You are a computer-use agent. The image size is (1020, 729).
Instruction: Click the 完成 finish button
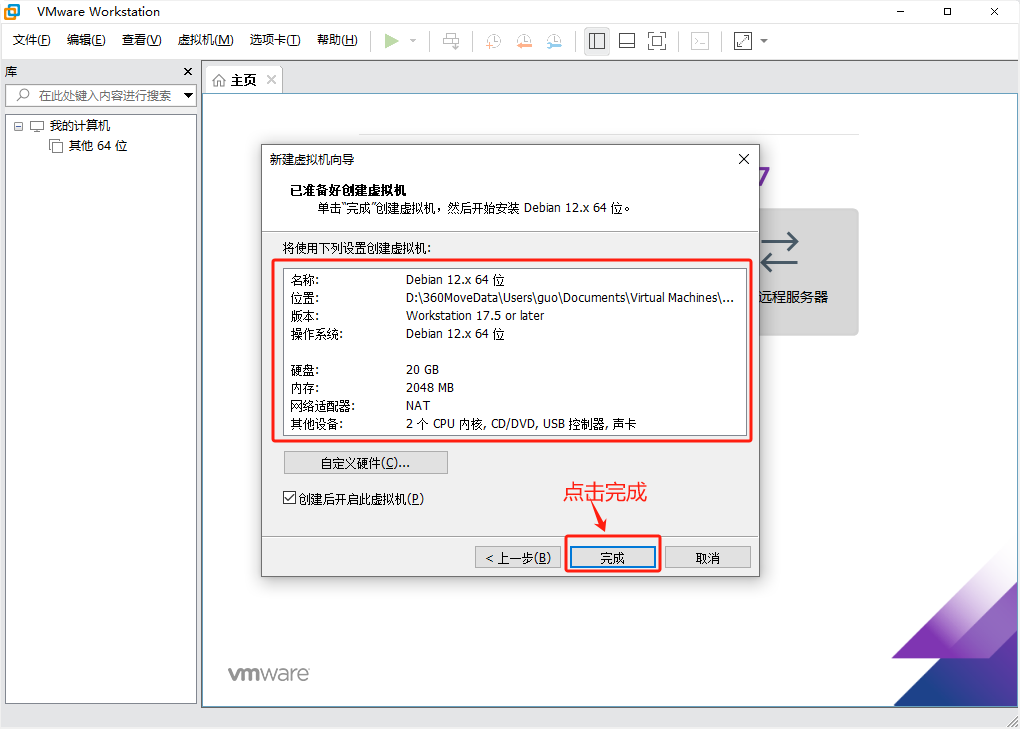(613, 558)
